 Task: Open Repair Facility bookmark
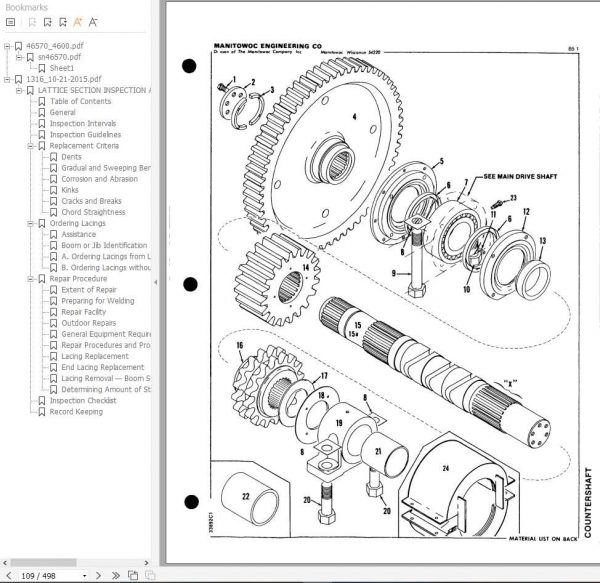coord(83,312)
